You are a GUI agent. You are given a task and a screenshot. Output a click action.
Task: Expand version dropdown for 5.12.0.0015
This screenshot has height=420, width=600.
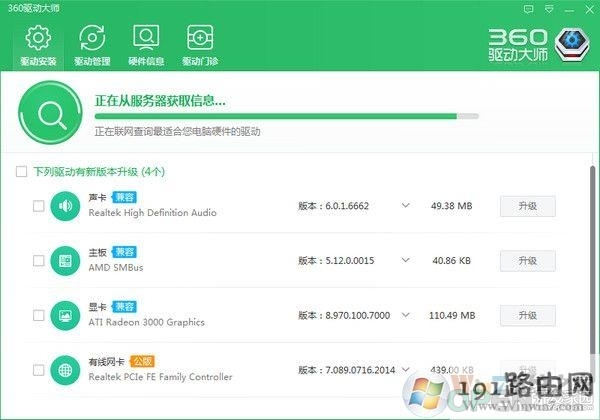[x=406, y=260]
